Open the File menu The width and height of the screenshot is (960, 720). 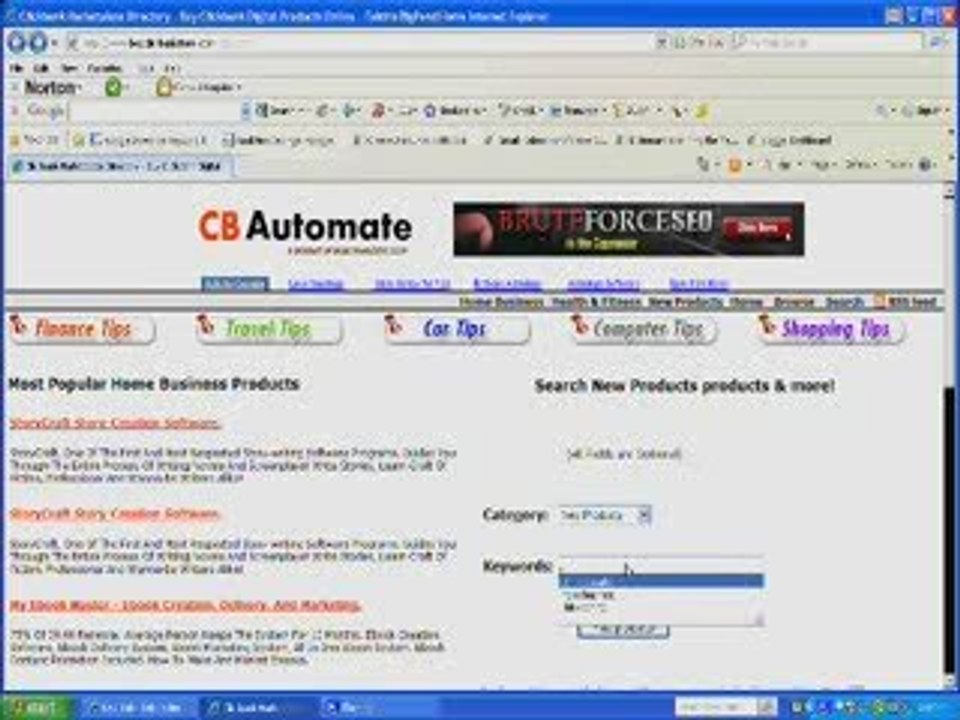pyautogui.click(x=17, y=68)
